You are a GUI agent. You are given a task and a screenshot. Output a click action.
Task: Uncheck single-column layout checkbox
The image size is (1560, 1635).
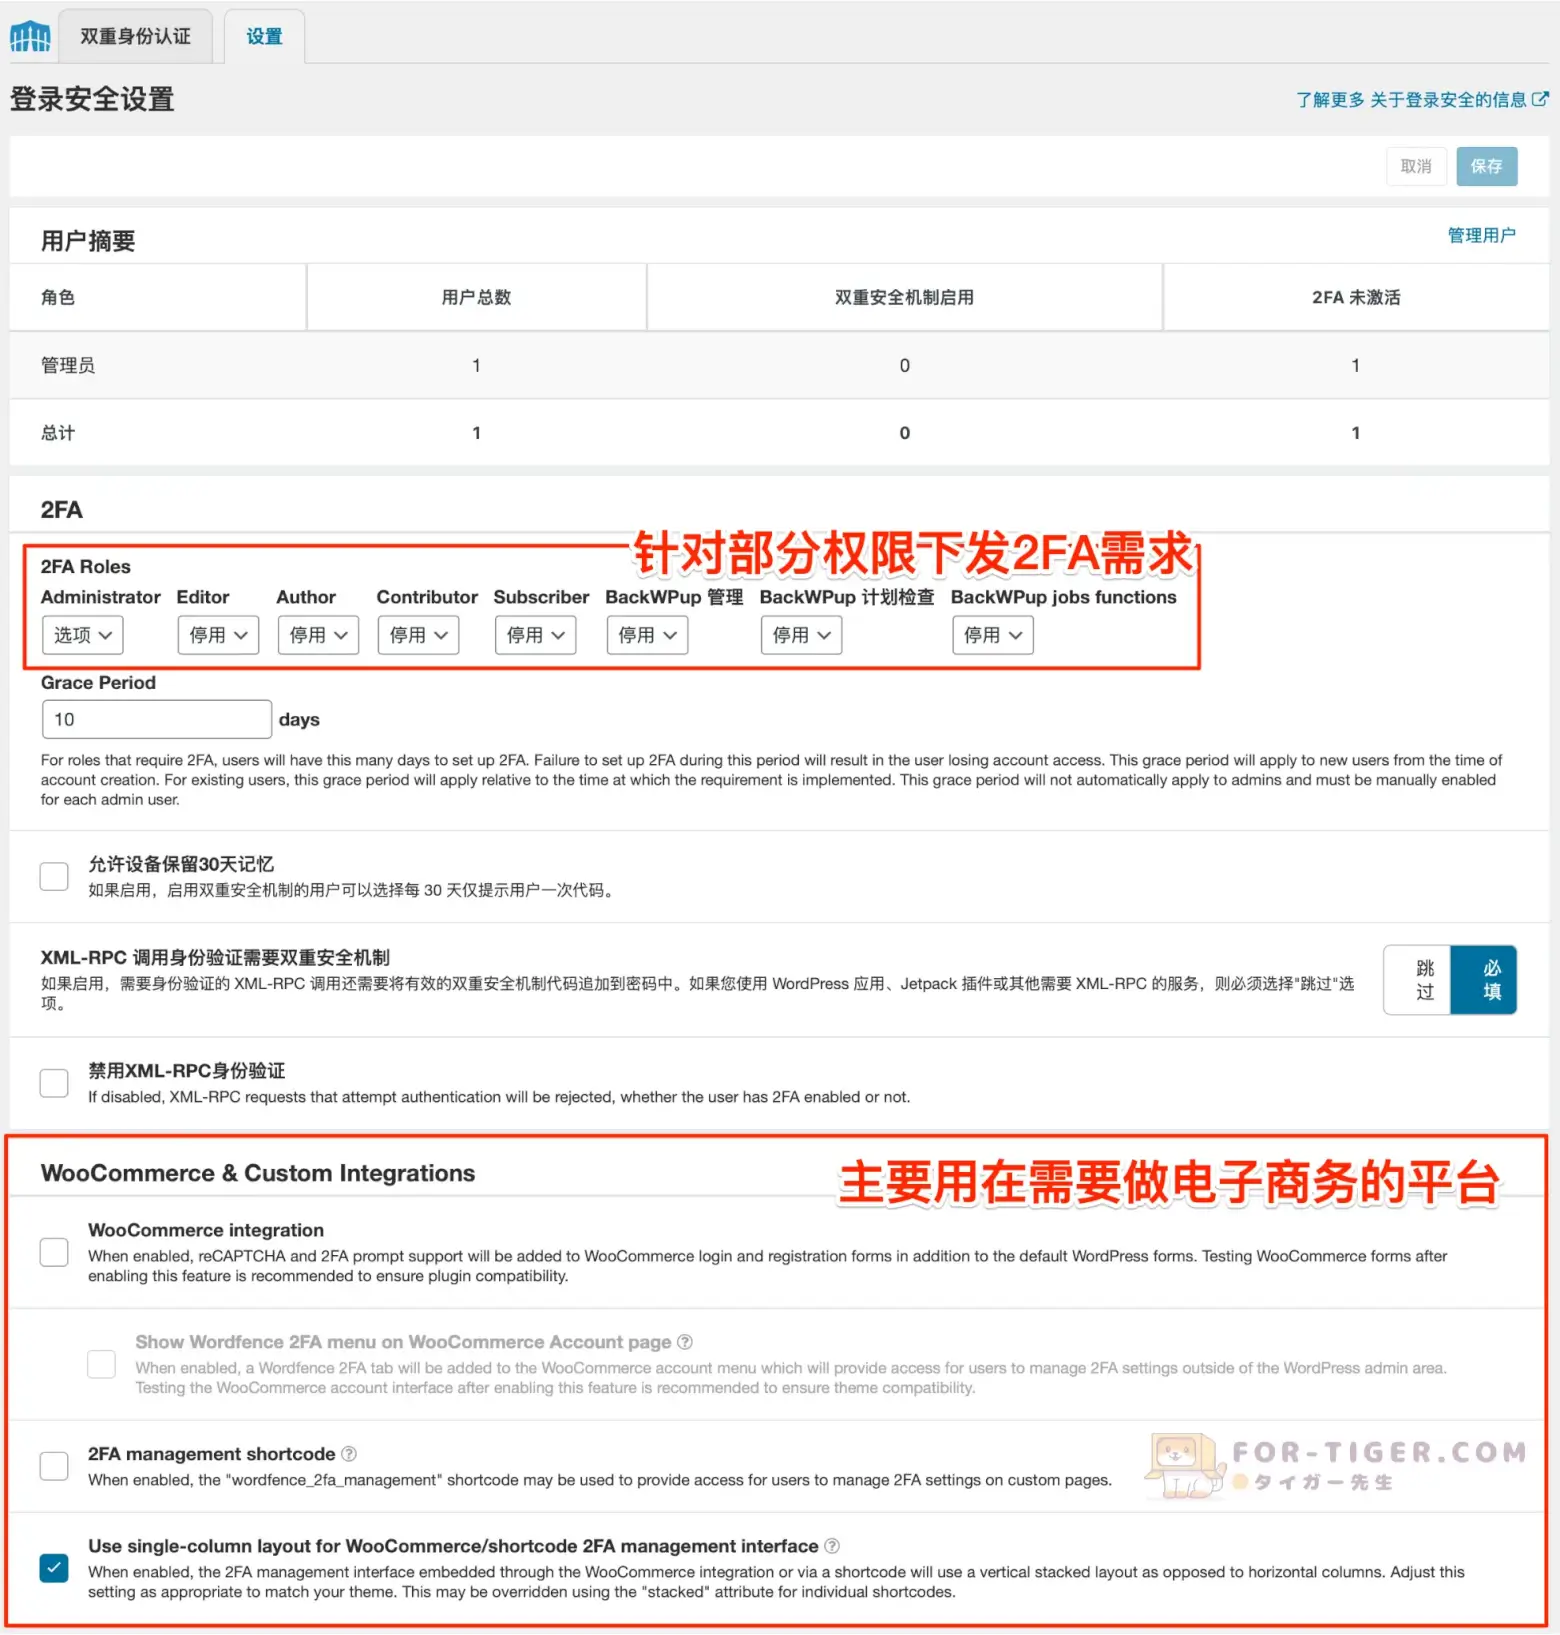(x=54, y=1568)
